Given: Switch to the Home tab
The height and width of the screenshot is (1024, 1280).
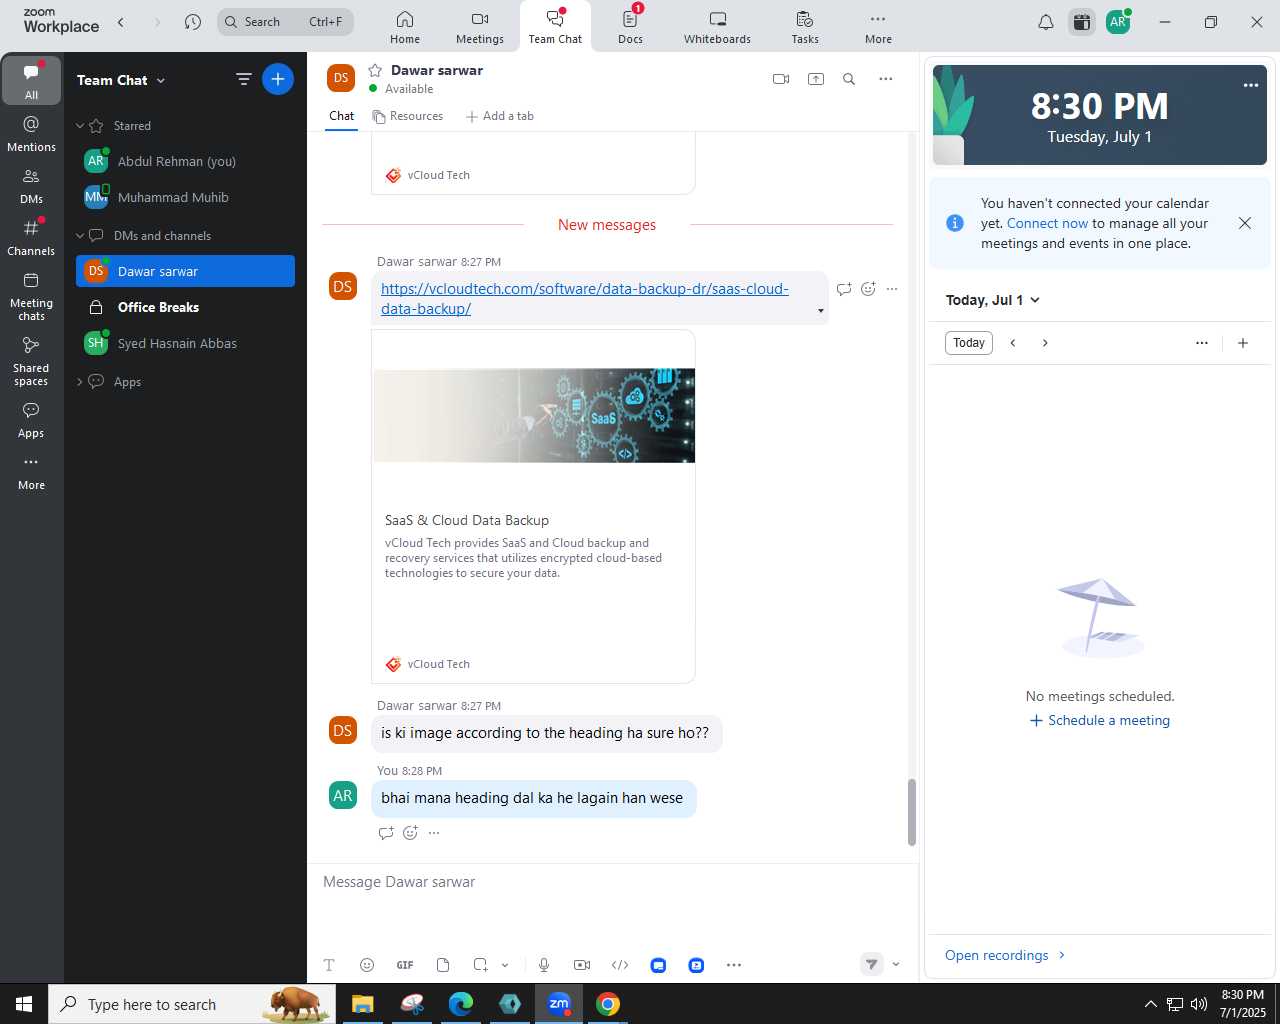Looking at the screenshot, I should pyautogui.click(x=405, y=27).
